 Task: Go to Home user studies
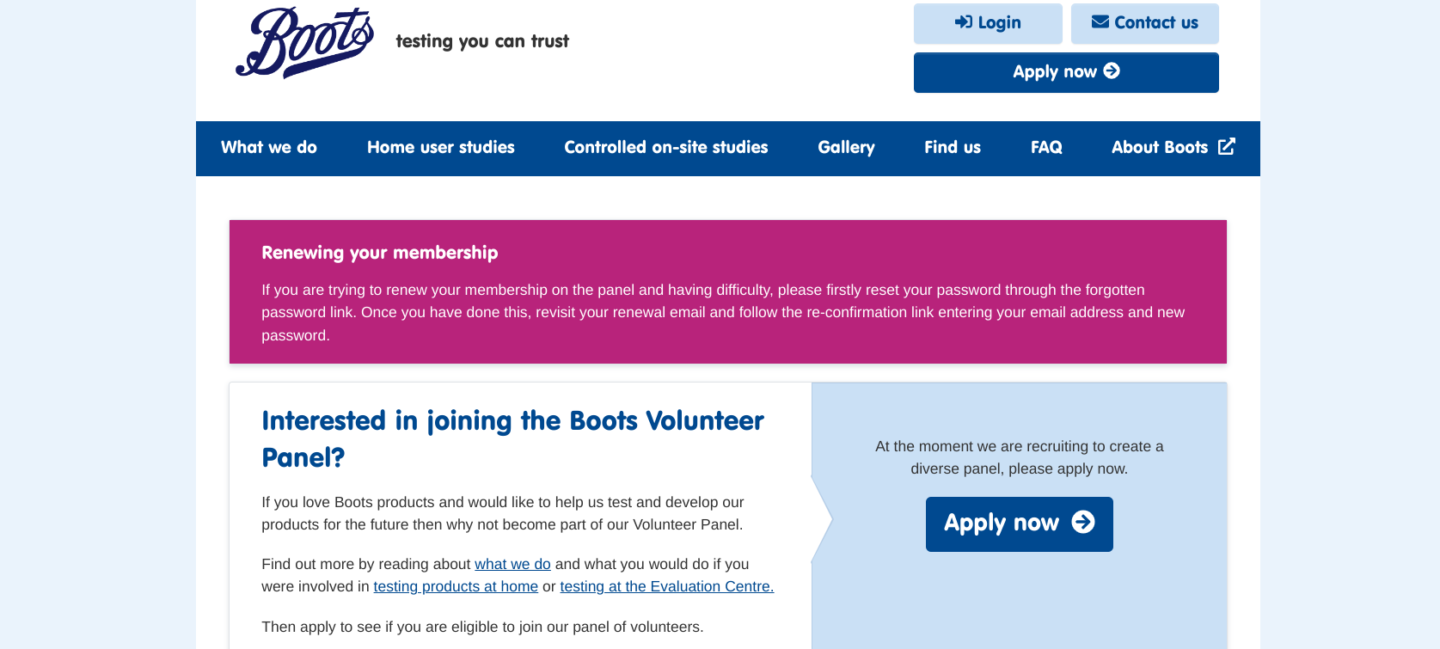[441, 148]
